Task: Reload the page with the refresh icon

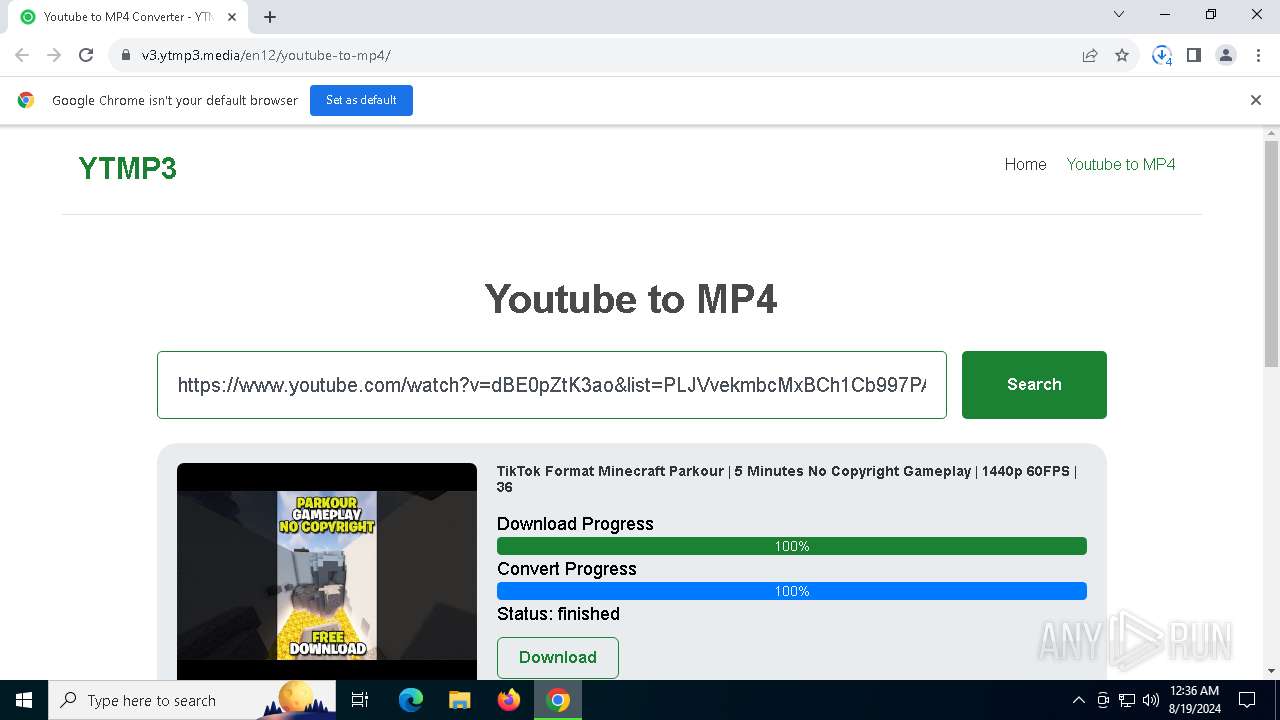Action: 86,55
